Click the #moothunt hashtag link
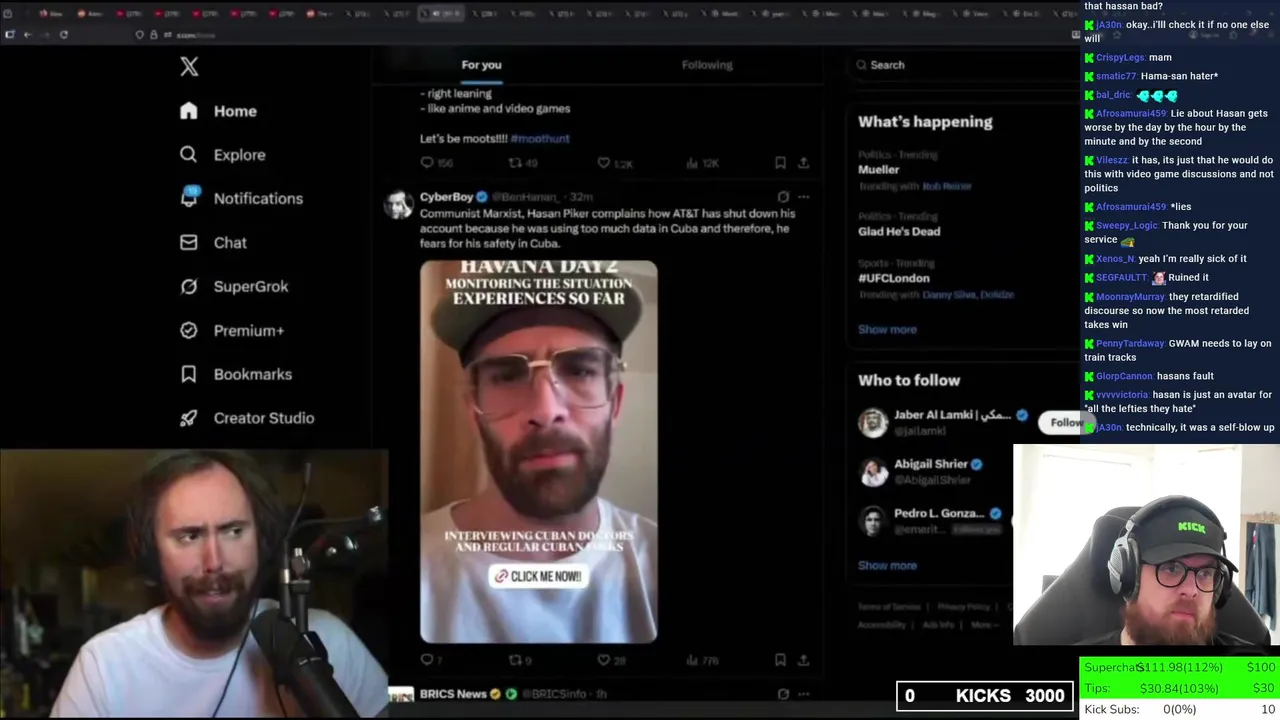Viewport: 1280px width, 720px height. click(x=540, y=139)
